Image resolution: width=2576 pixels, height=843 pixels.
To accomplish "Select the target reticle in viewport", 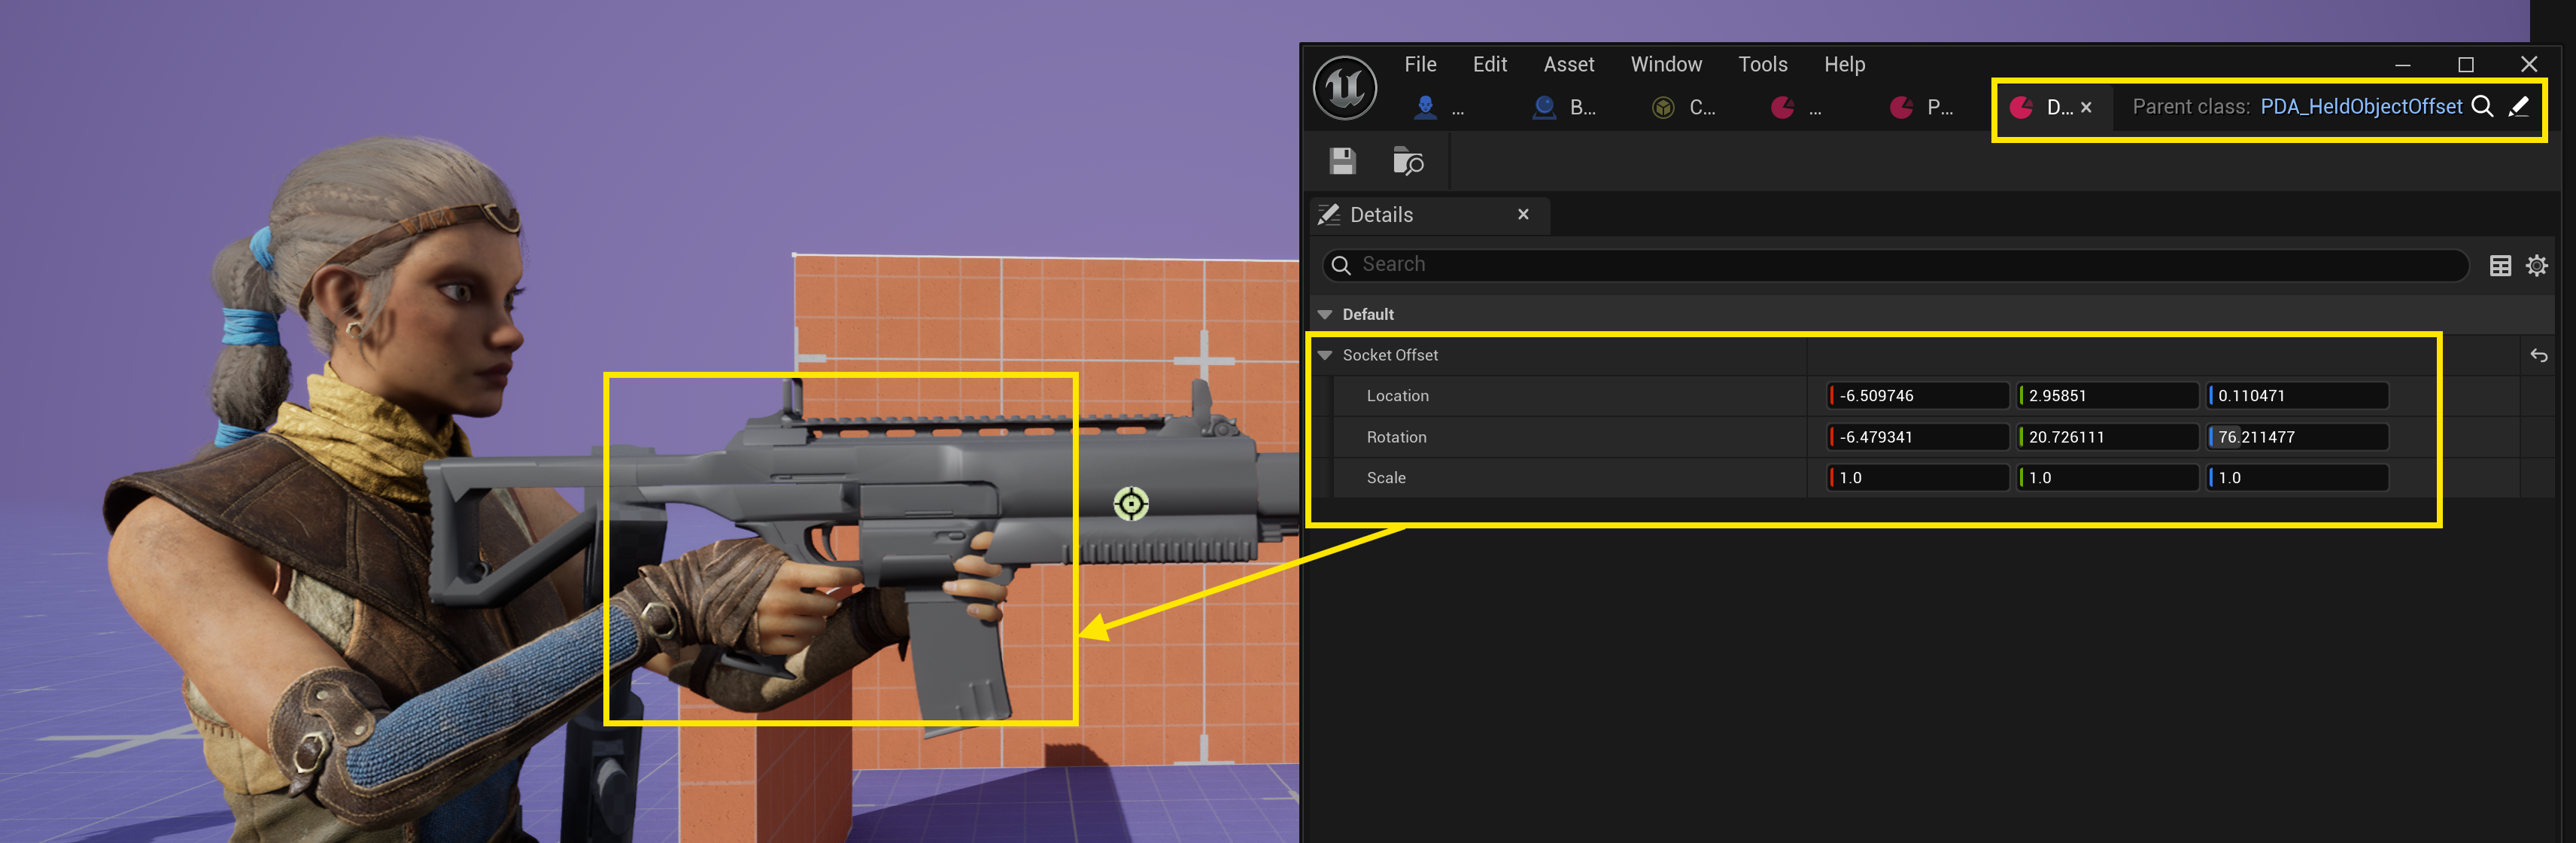I will click(1131, 504).
